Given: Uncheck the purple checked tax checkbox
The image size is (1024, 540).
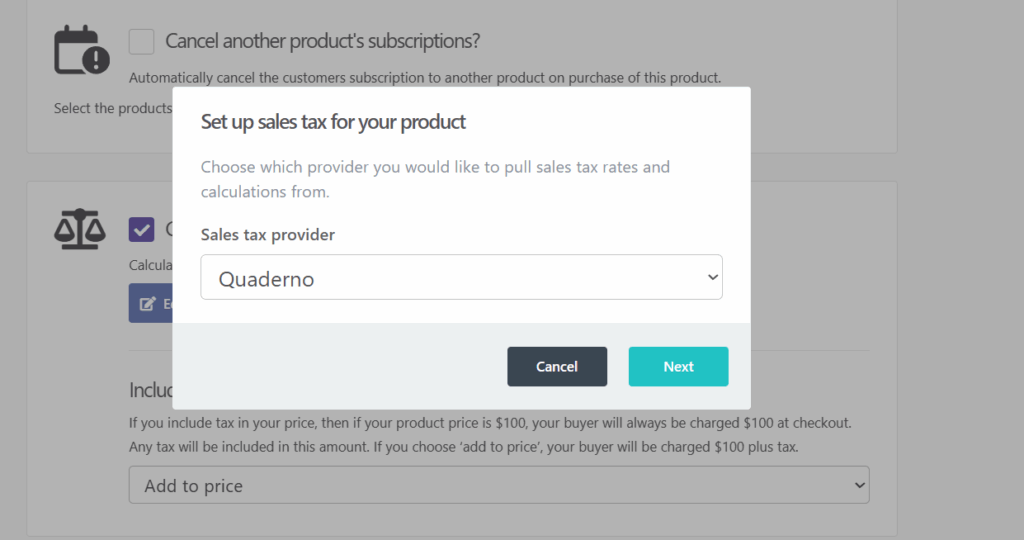Looking at the screenshot, I should coord(142,229).
